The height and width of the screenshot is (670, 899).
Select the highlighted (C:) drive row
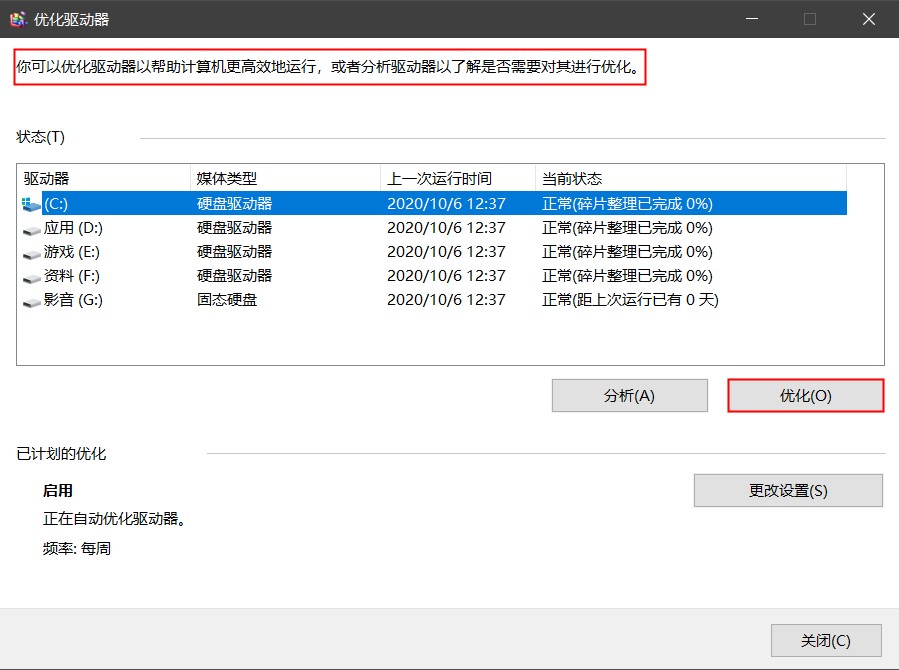tap(300, 203)
